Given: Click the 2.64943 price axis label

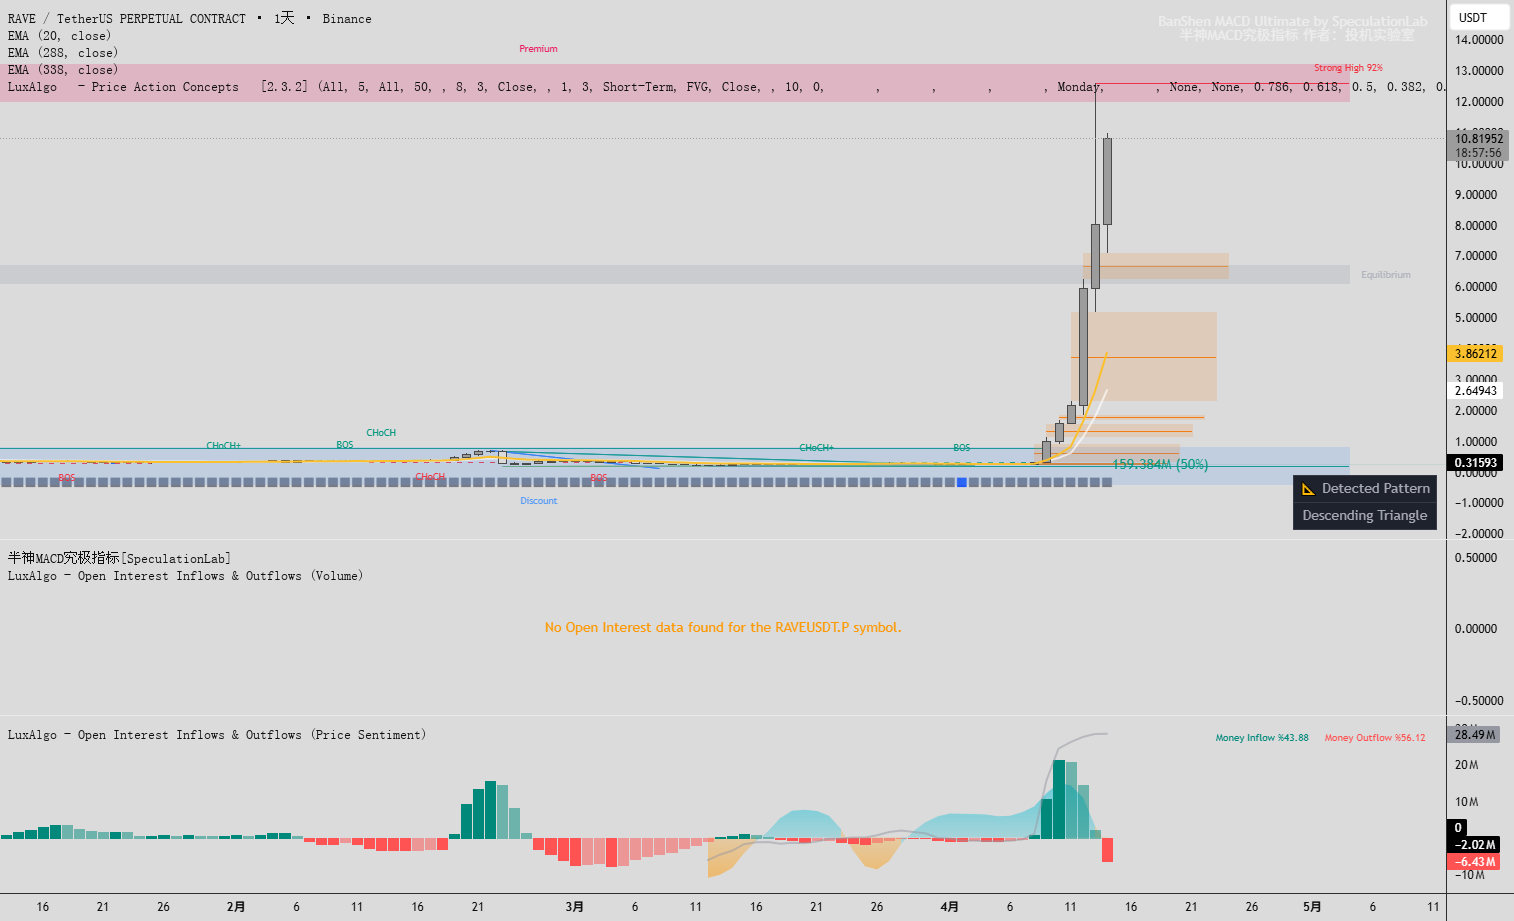Looking at the screenshot, I should click(x=1475, y=391).
